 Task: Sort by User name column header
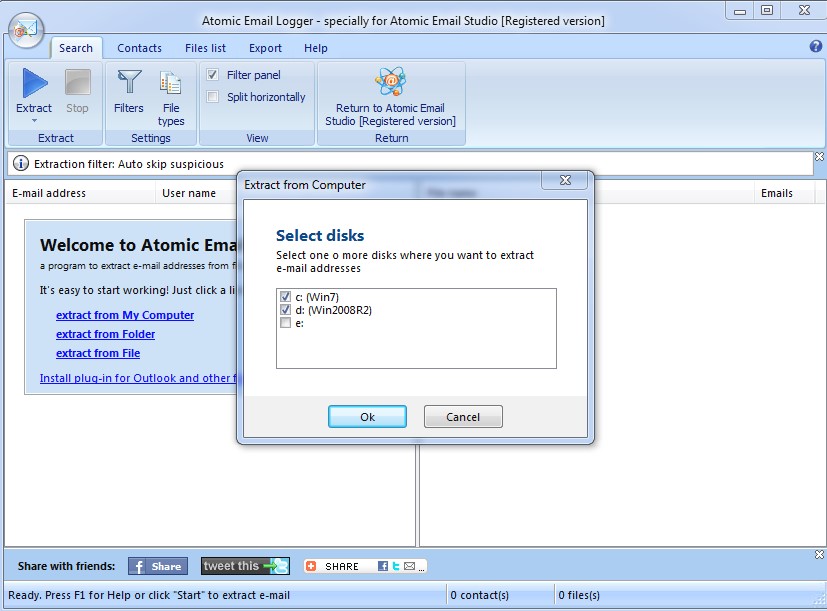tap(196, 193)
